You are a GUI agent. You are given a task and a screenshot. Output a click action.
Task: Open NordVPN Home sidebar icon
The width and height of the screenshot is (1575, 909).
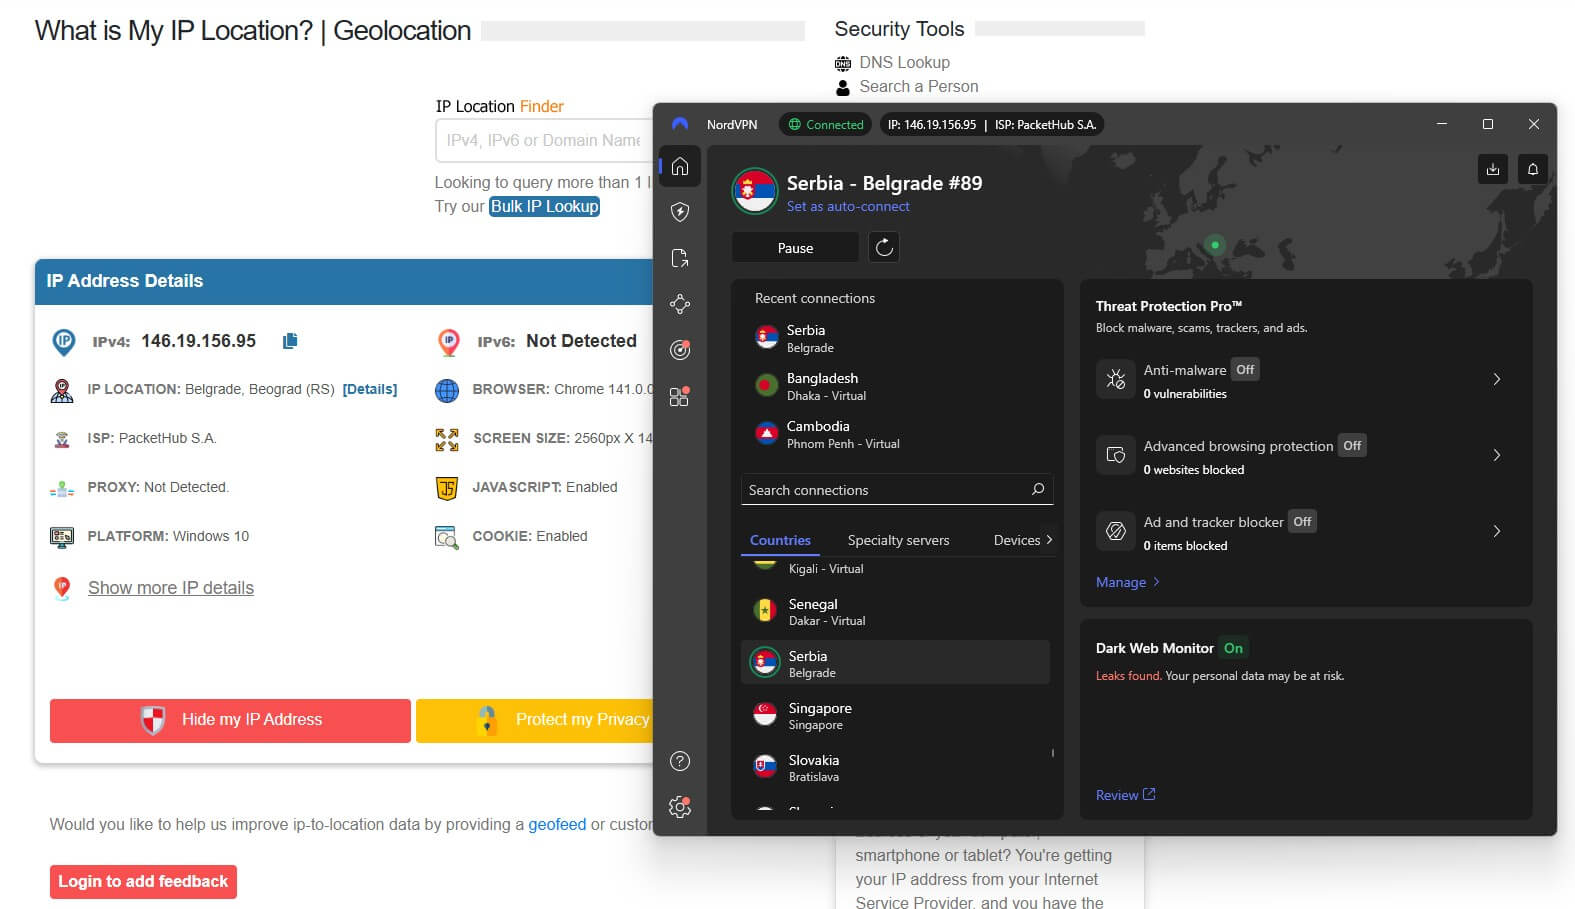[680, 166]
